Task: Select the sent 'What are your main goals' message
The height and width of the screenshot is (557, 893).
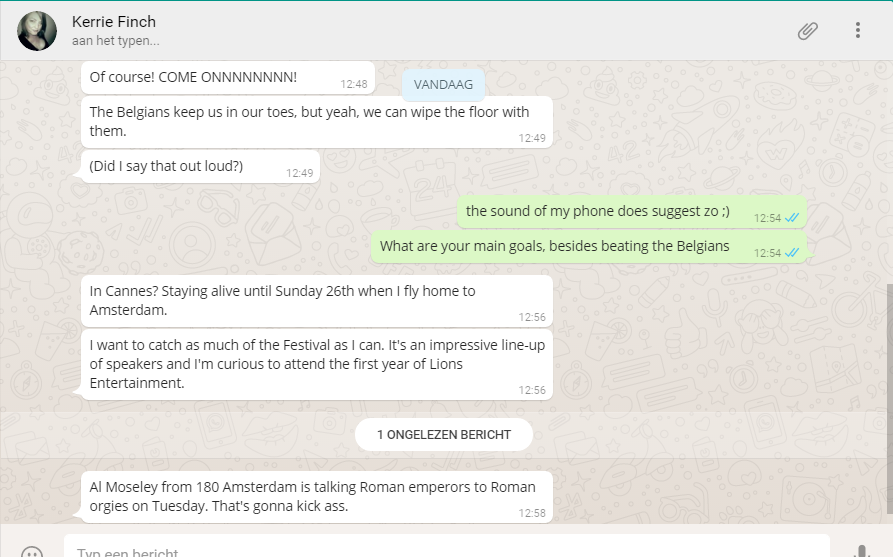Action: point(555,246)
